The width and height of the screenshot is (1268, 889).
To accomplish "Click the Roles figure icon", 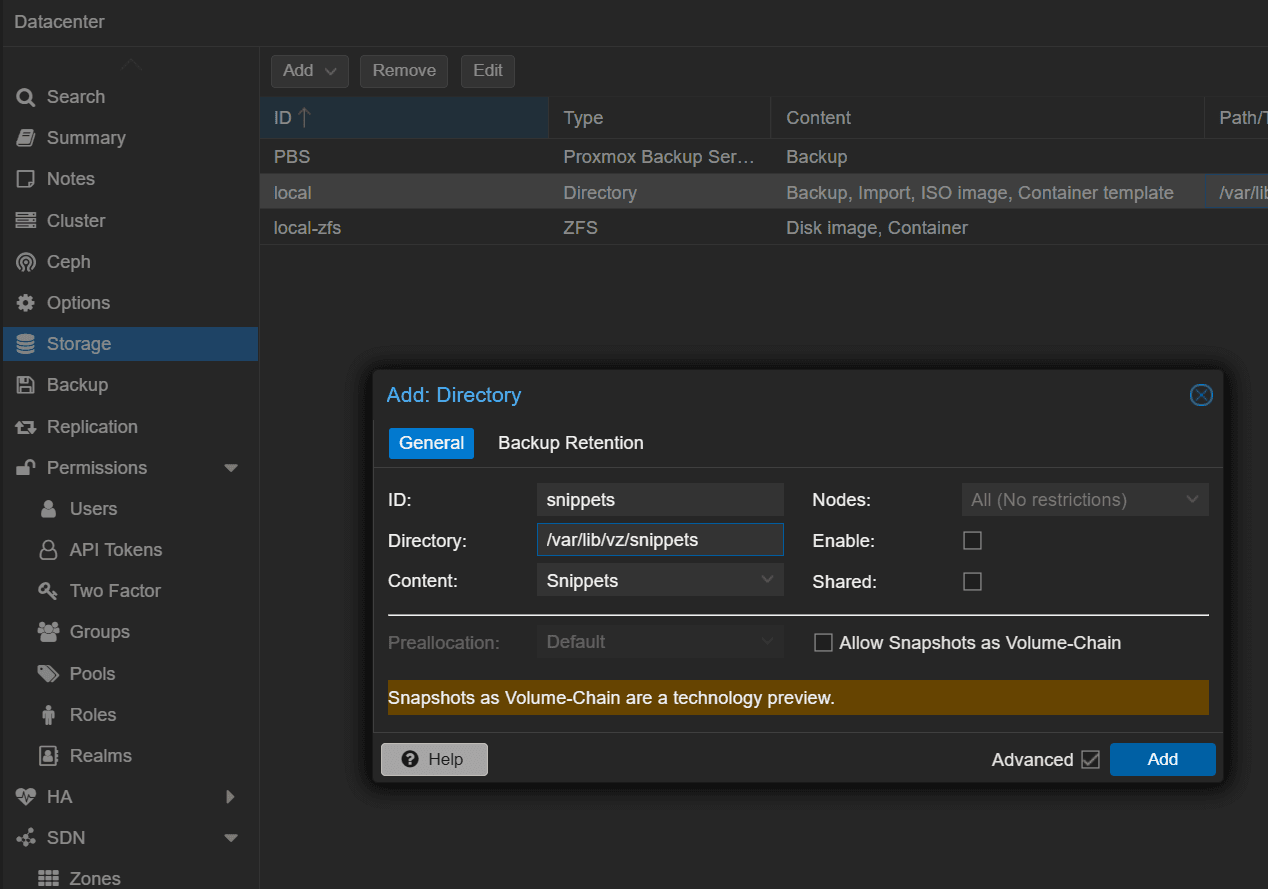I will tap(48, 715).
